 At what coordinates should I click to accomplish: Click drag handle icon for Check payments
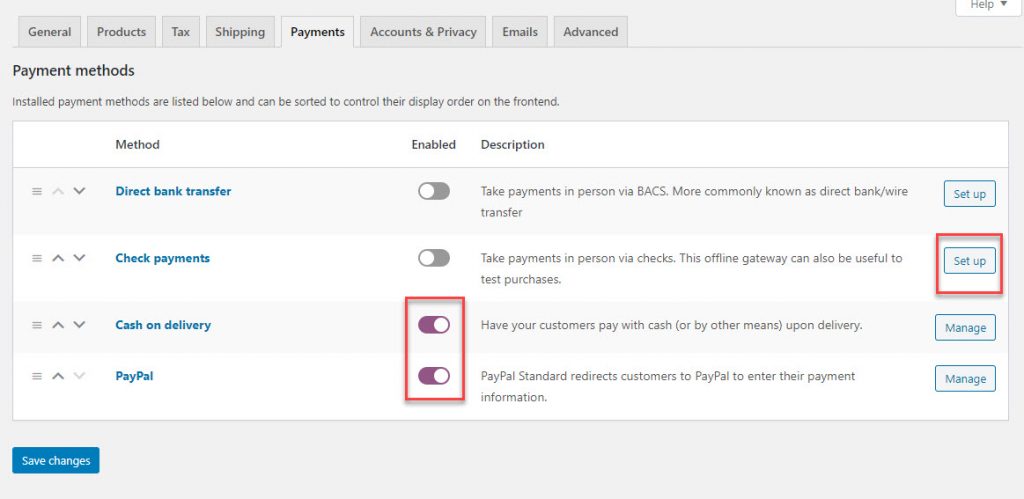[x=37, y=258]
